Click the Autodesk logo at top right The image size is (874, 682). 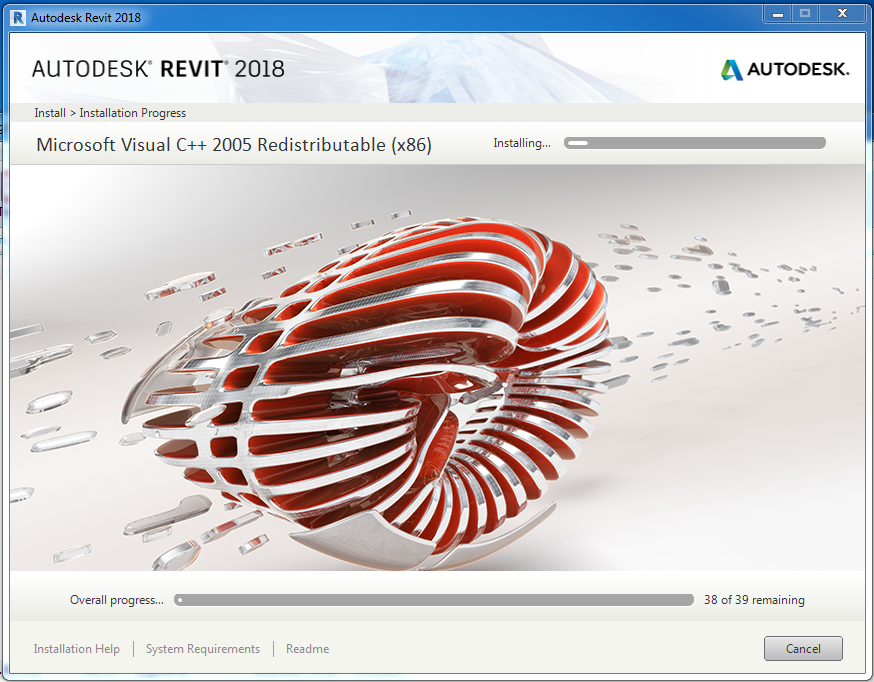784,69
